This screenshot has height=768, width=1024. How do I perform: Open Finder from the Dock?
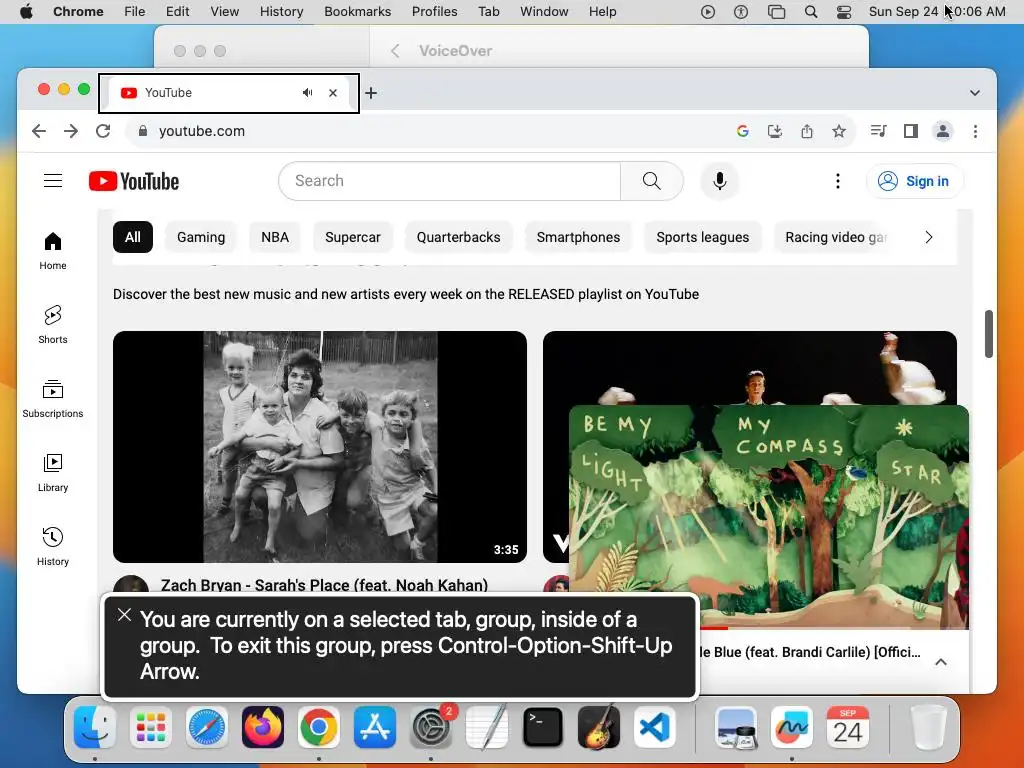(x=95, y=727)
